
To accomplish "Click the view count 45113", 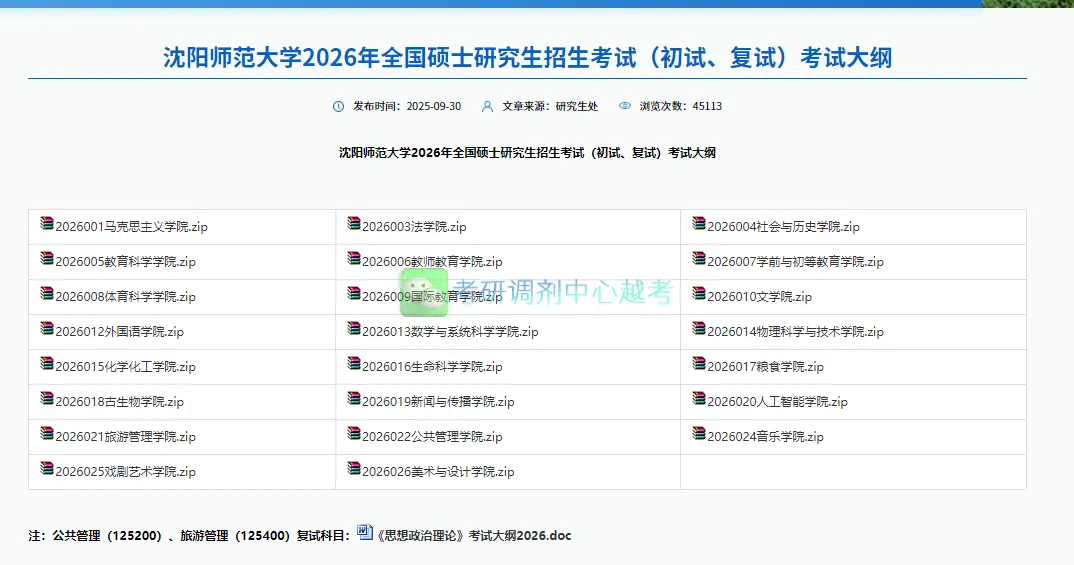I will [707, 106].
